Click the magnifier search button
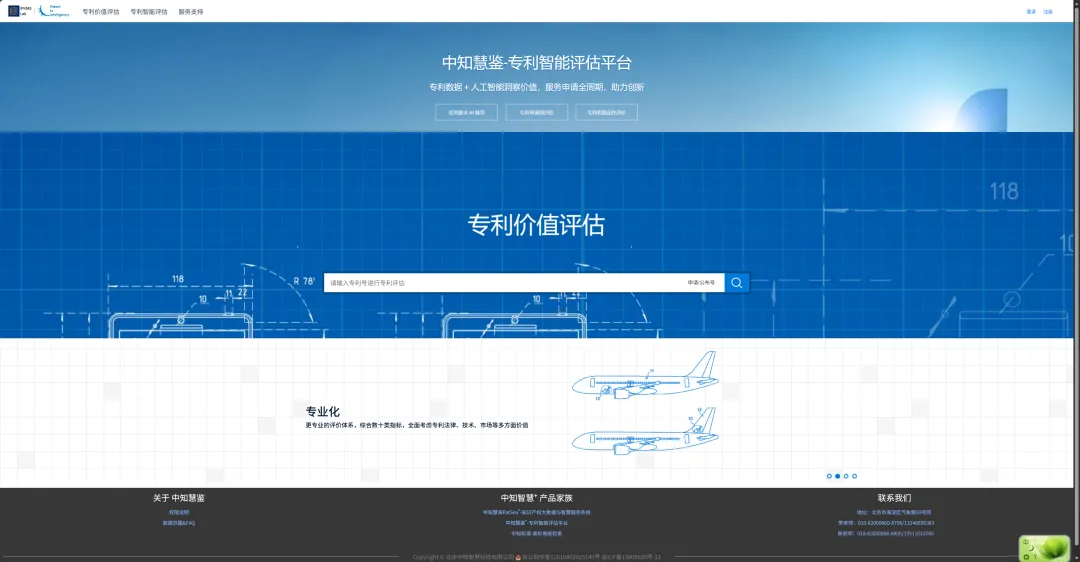Image resolution: width=1080 pixels, height=562 pixels. [736, 282]
